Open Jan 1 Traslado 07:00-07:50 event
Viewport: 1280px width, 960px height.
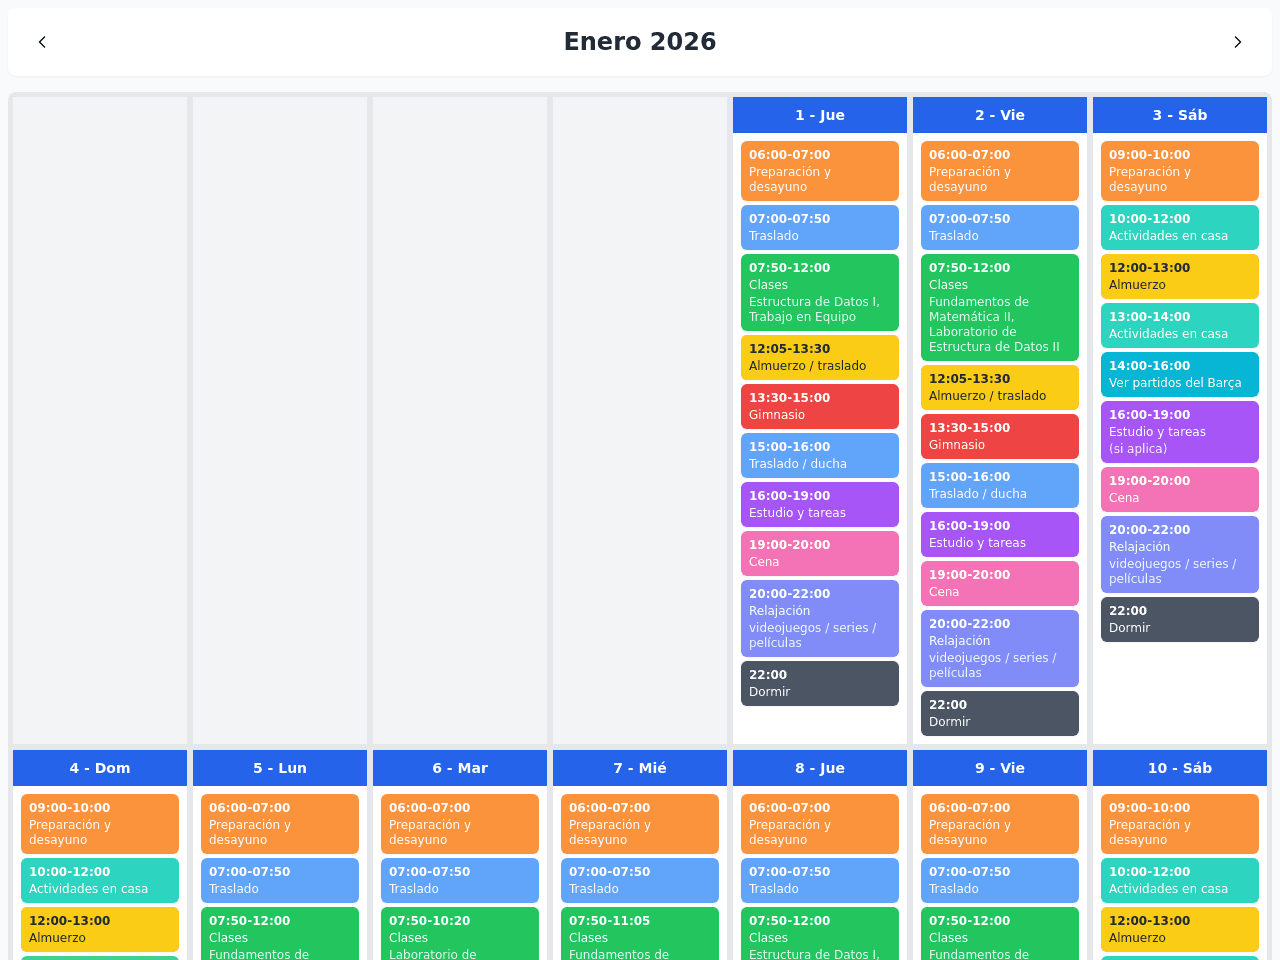click(x=820, y=227)
